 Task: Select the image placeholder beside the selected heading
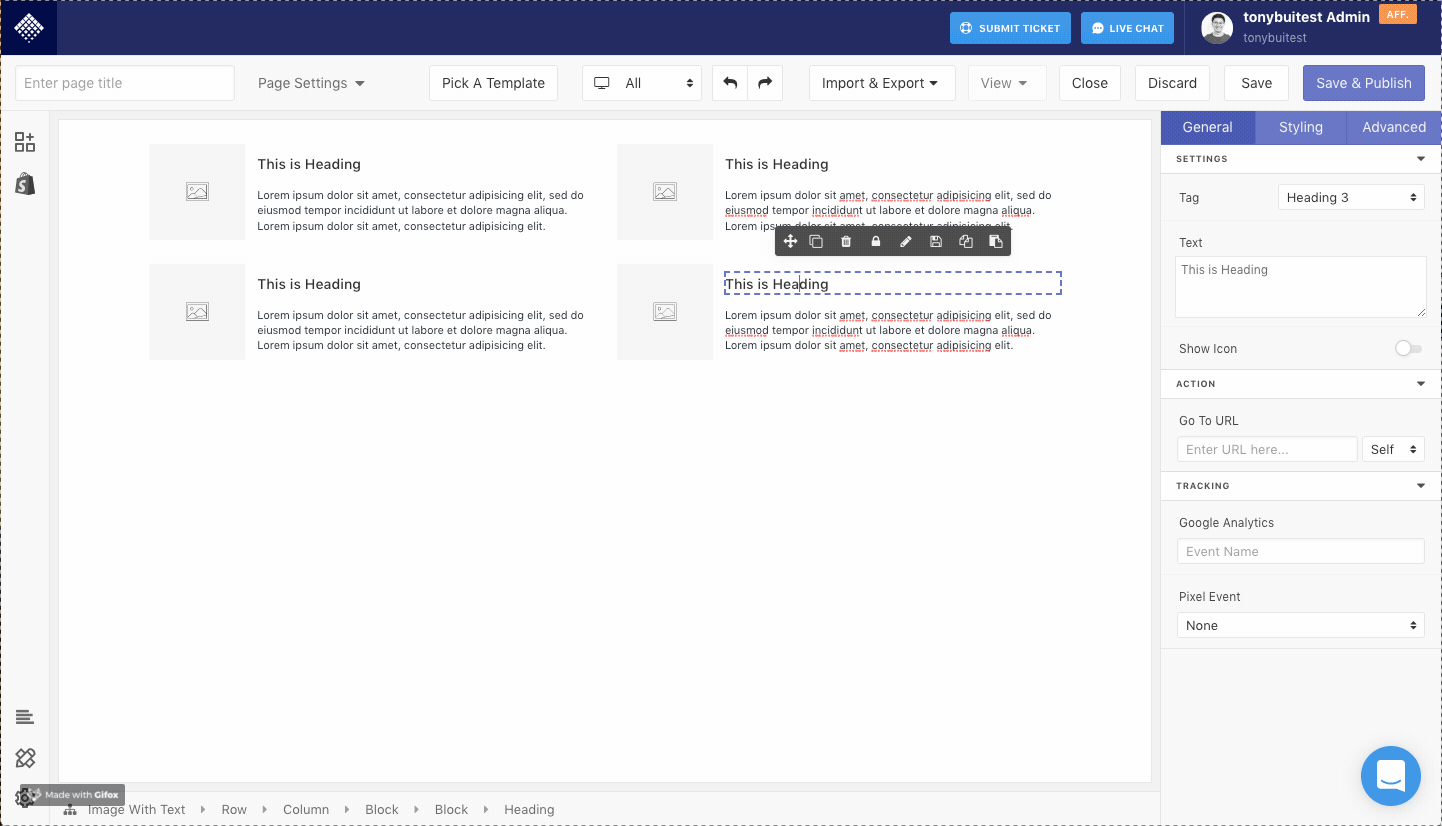point(665,312)
